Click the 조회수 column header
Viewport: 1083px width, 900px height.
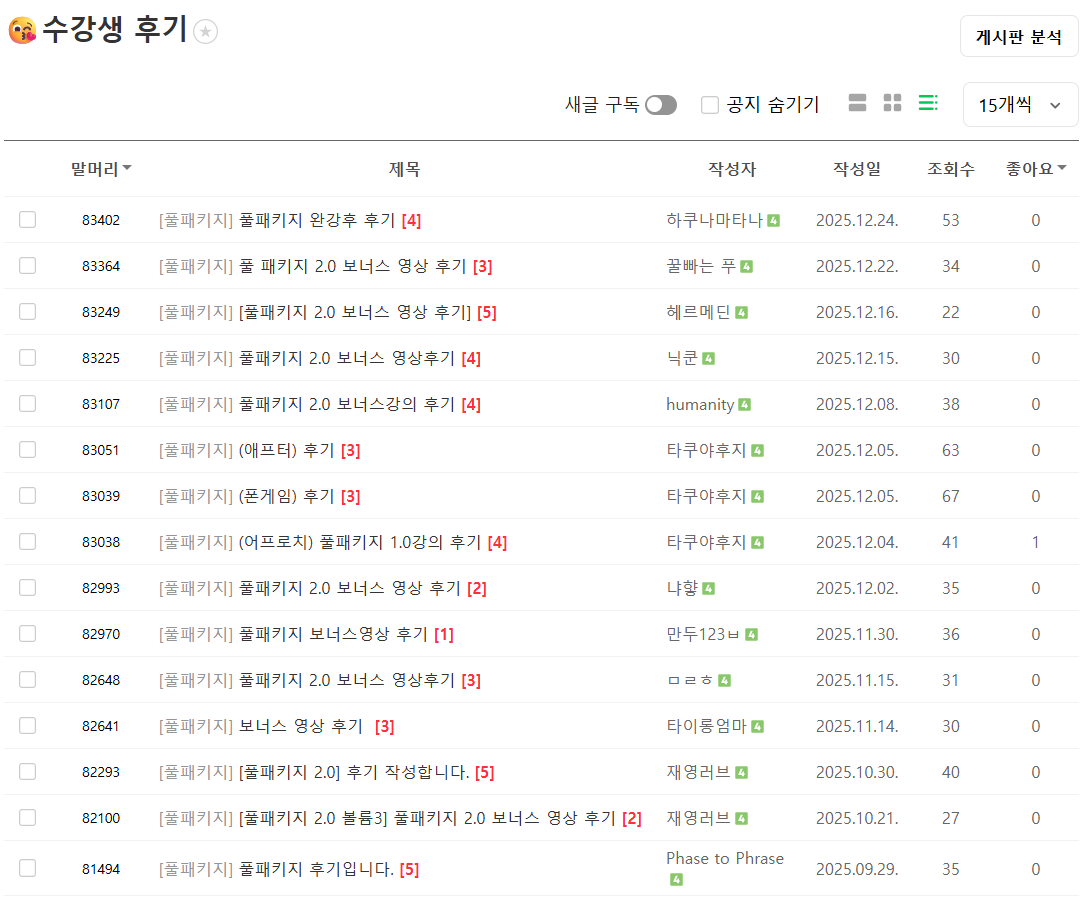click(x=950, y=169)
